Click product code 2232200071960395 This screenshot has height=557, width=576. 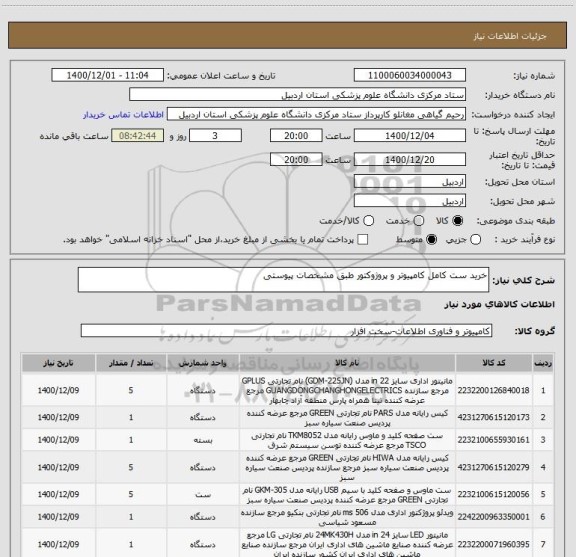coord(493,544)
